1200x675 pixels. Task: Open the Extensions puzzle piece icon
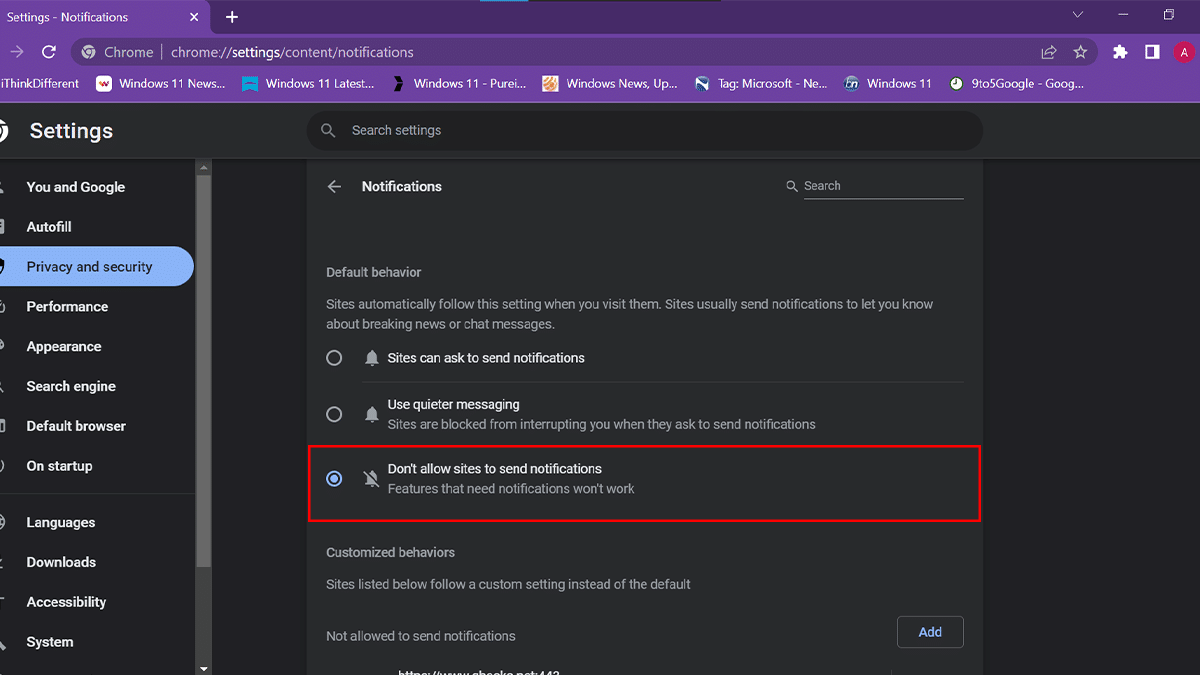coord(1120,52)
